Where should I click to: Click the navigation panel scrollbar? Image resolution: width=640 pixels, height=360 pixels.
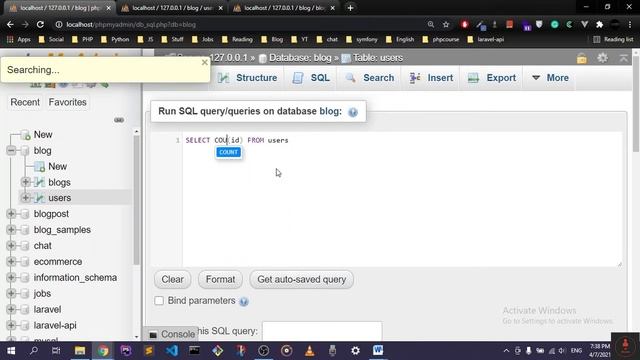(136, 200)
